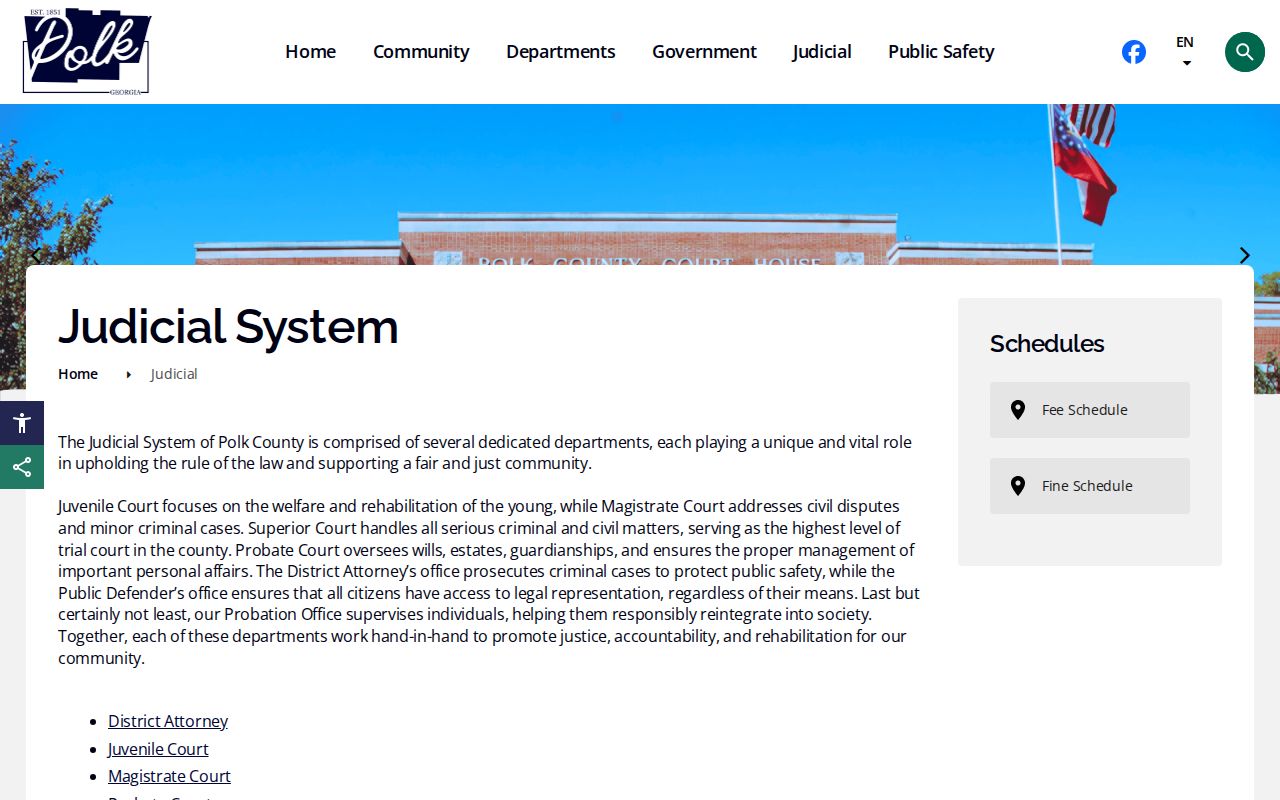Open the accessibility options widget

point(22,423)
